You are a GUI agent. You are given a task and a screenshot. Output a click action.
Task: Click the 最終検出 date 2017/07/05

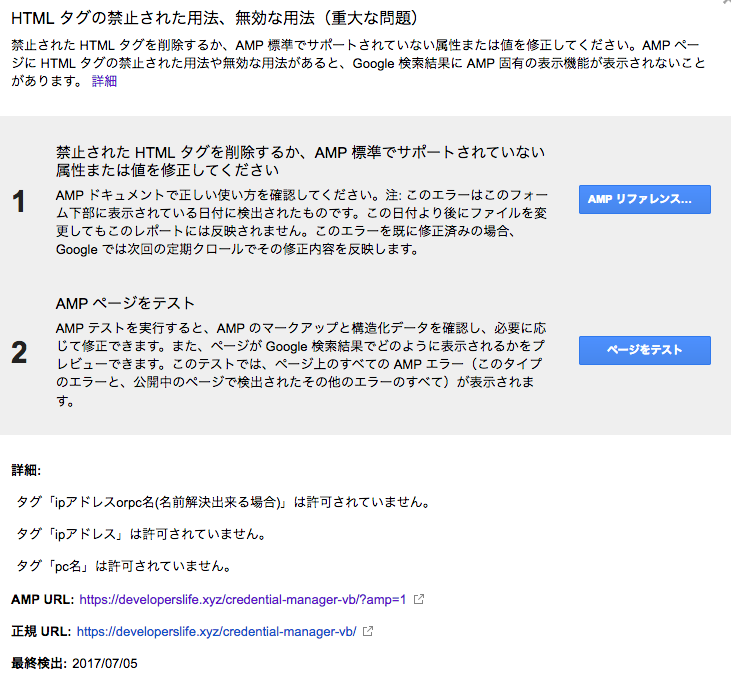tap(105, 663)
